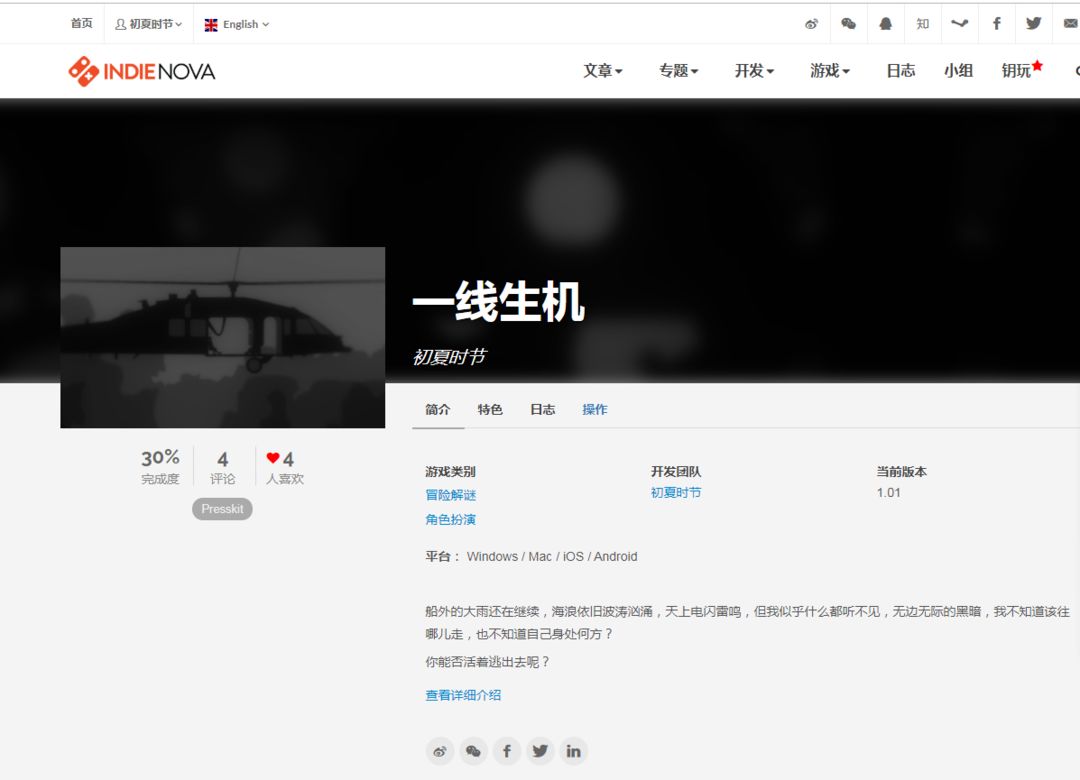Image resolution: width=1080 pixels, height=780 pixels.
Task: Open the QQ bell icon in top bar
Action: click(x=886, y=24)
